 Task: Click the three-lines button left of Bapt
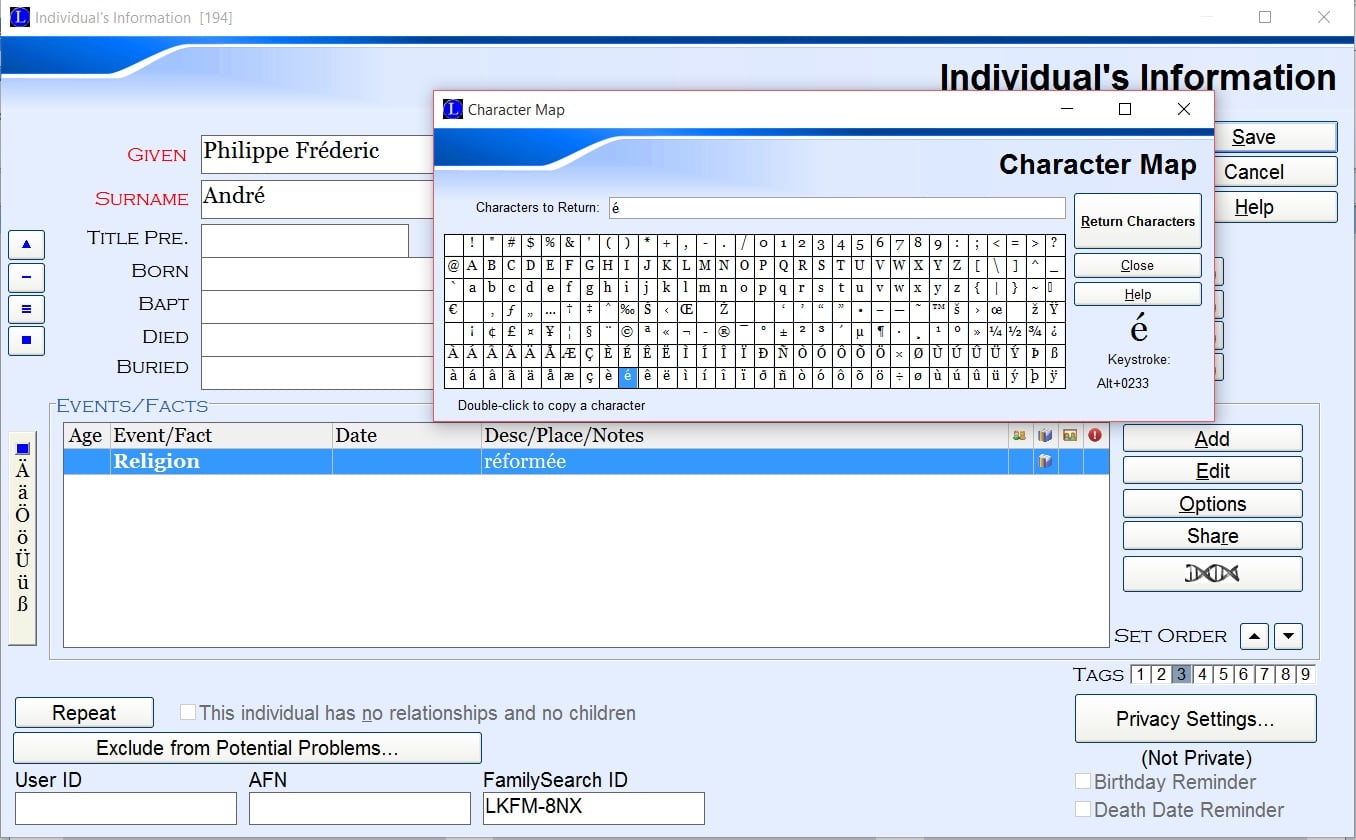(26, 309)
